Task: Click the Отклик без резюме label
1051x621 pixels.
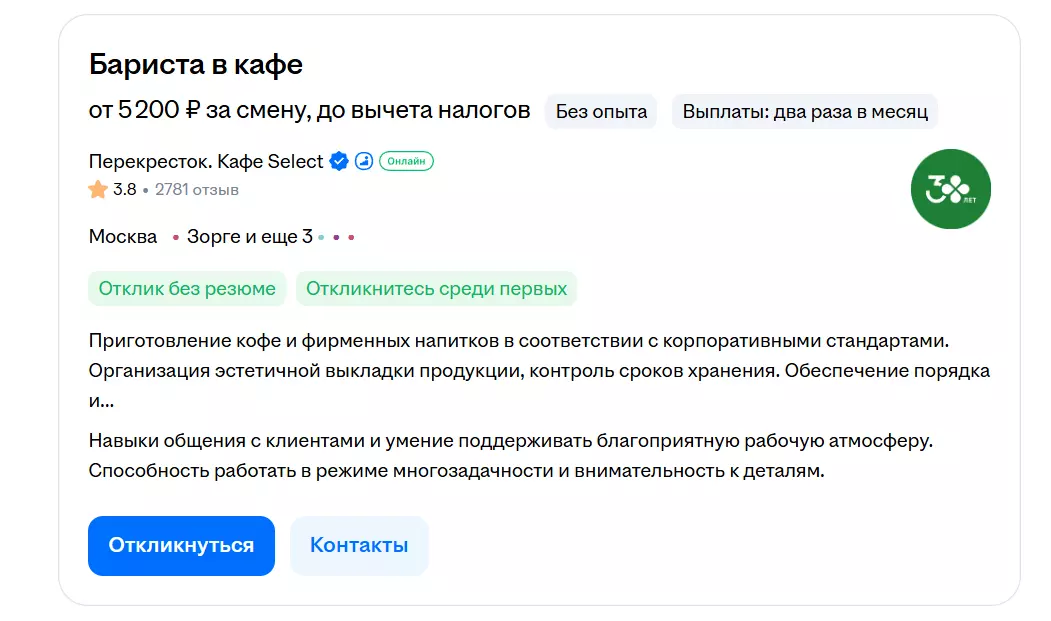Action: tap(187, 289)
